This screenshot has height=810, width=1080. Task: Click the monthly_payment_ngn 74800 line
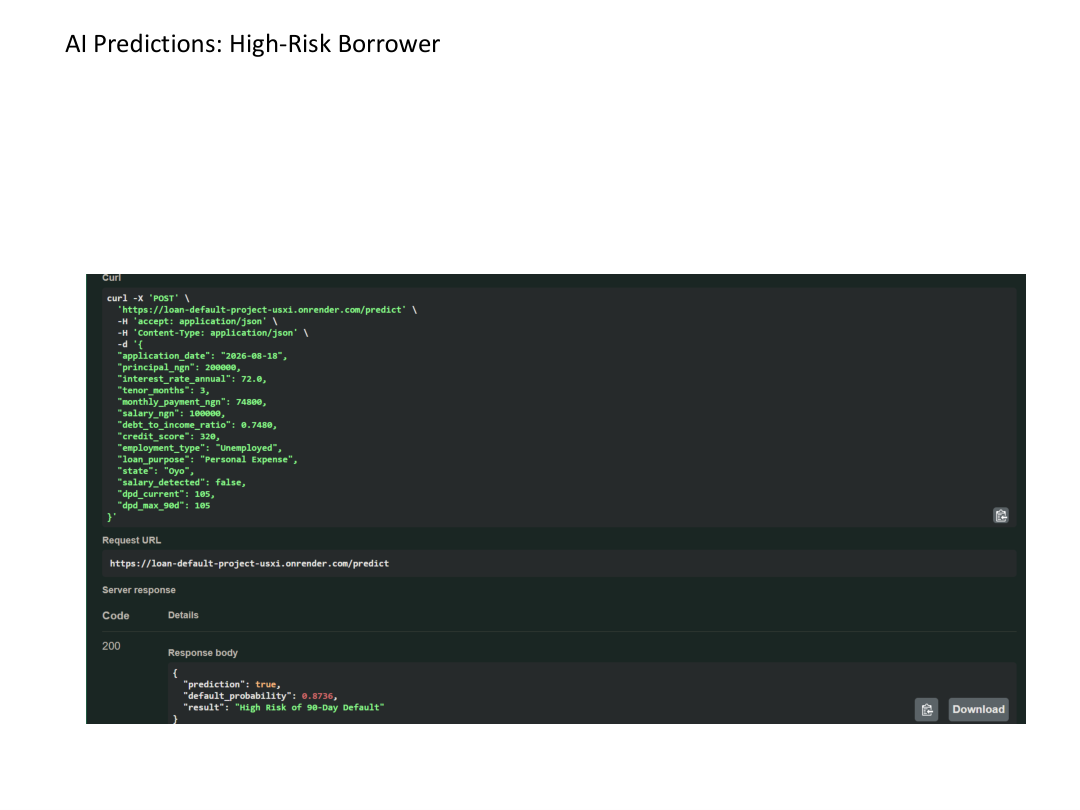coord(192,402)
